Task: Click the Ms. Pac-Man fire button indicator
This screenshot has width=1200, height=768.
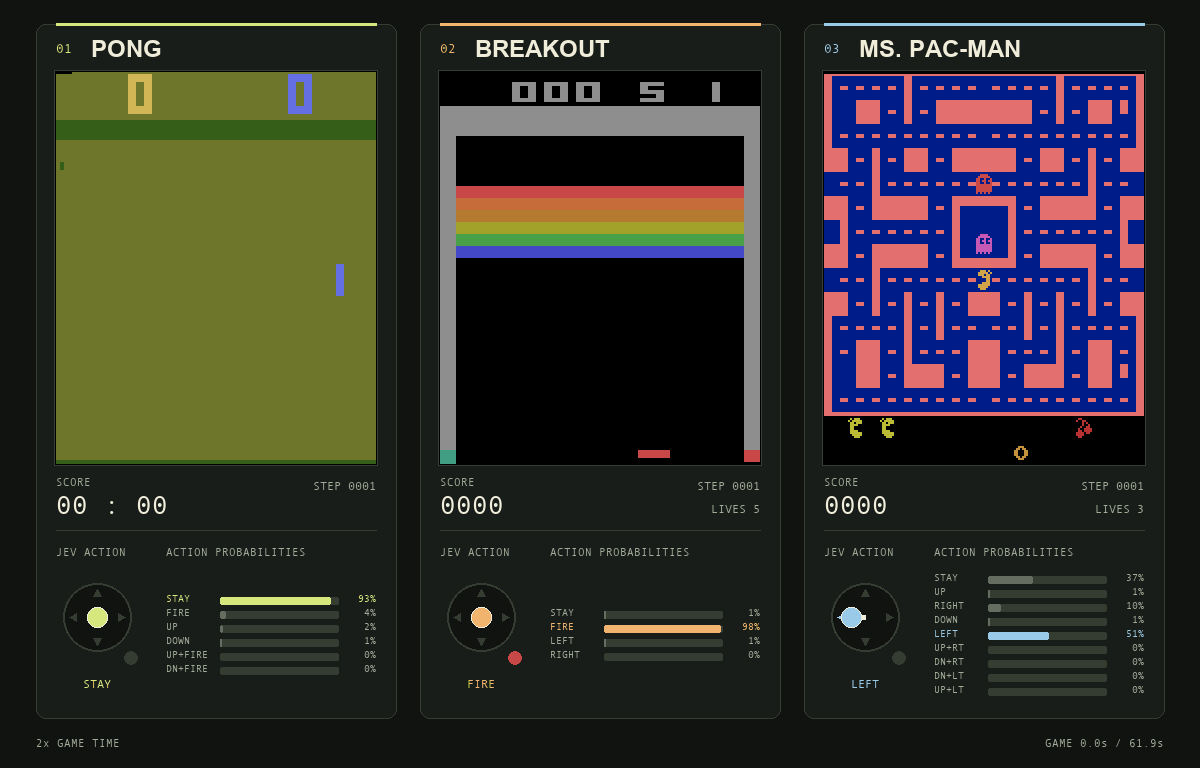Action: click(899, 658)
